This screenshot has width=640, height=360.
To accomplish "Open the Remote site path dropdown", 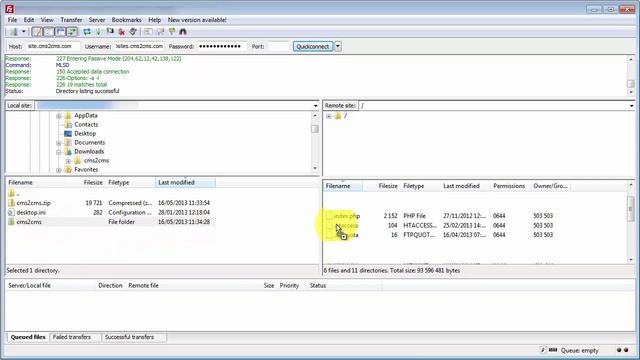I will (631, 106).
